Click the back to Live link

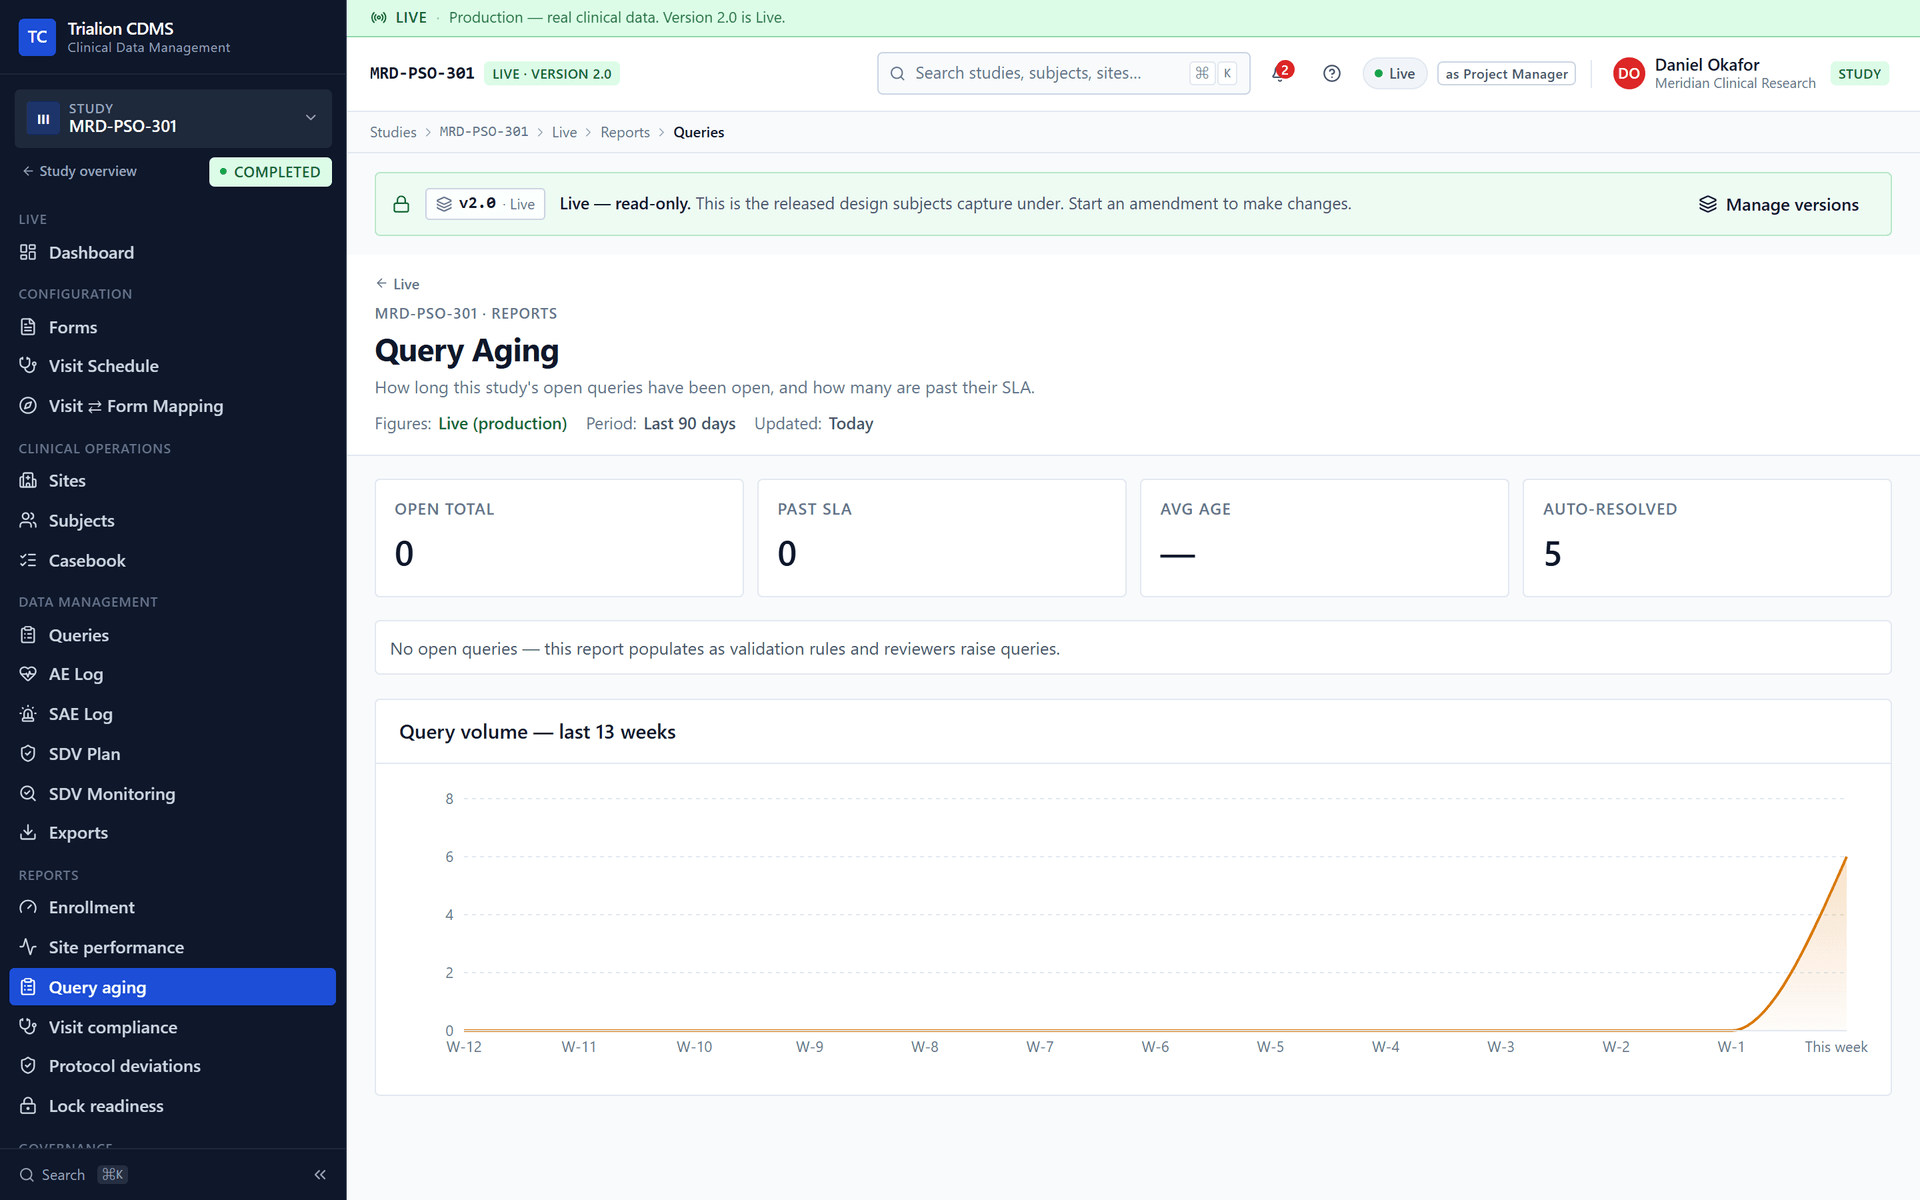(x=397, y=284)
